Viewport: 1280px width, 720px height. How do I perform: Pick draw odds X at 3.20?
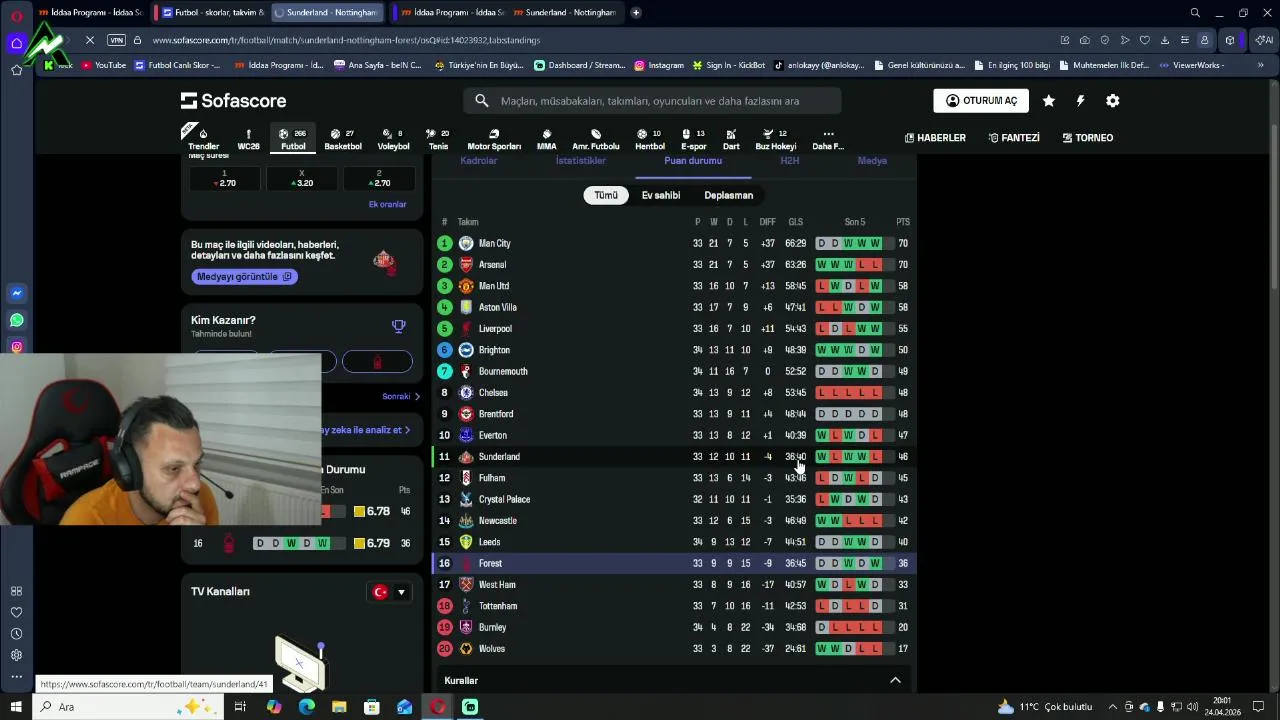coord(302,178)
